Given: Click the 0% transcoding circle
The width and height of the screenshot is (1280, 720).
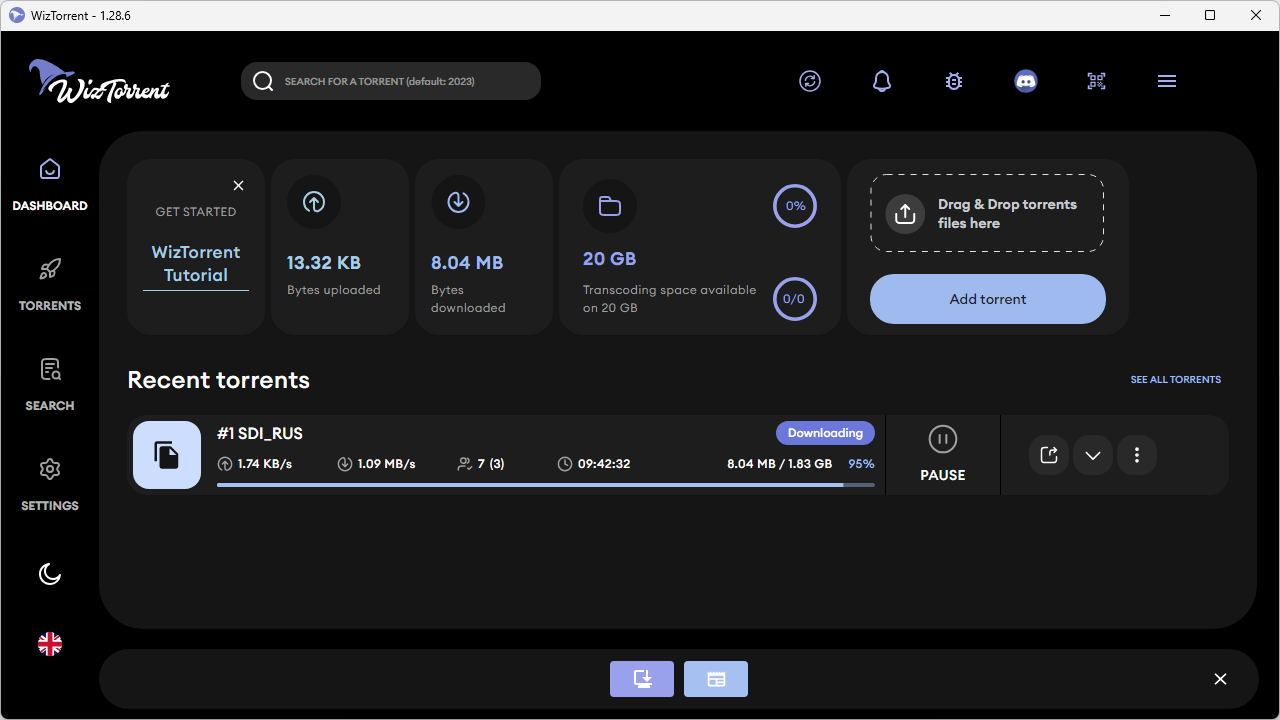Looking at the screenshot, I should [x=795, y=206].
